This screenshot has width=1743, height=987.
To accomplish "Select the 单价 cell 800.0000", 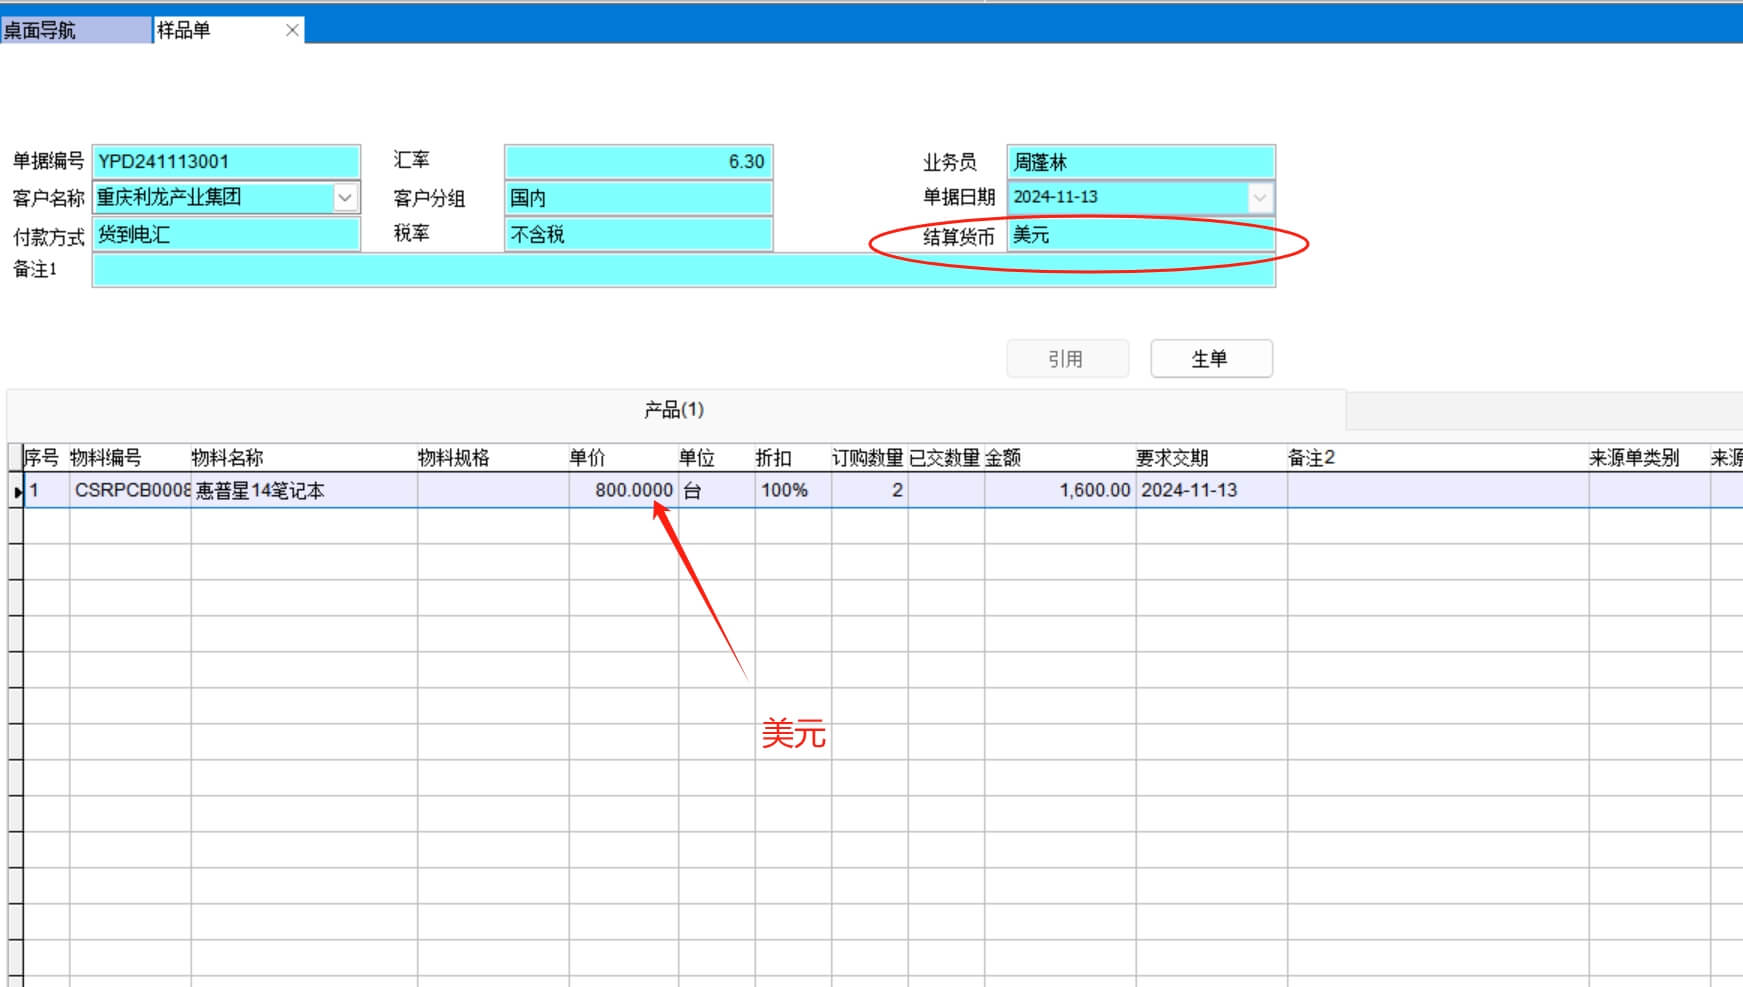I will pyautogui.click(x=624, y=491).
